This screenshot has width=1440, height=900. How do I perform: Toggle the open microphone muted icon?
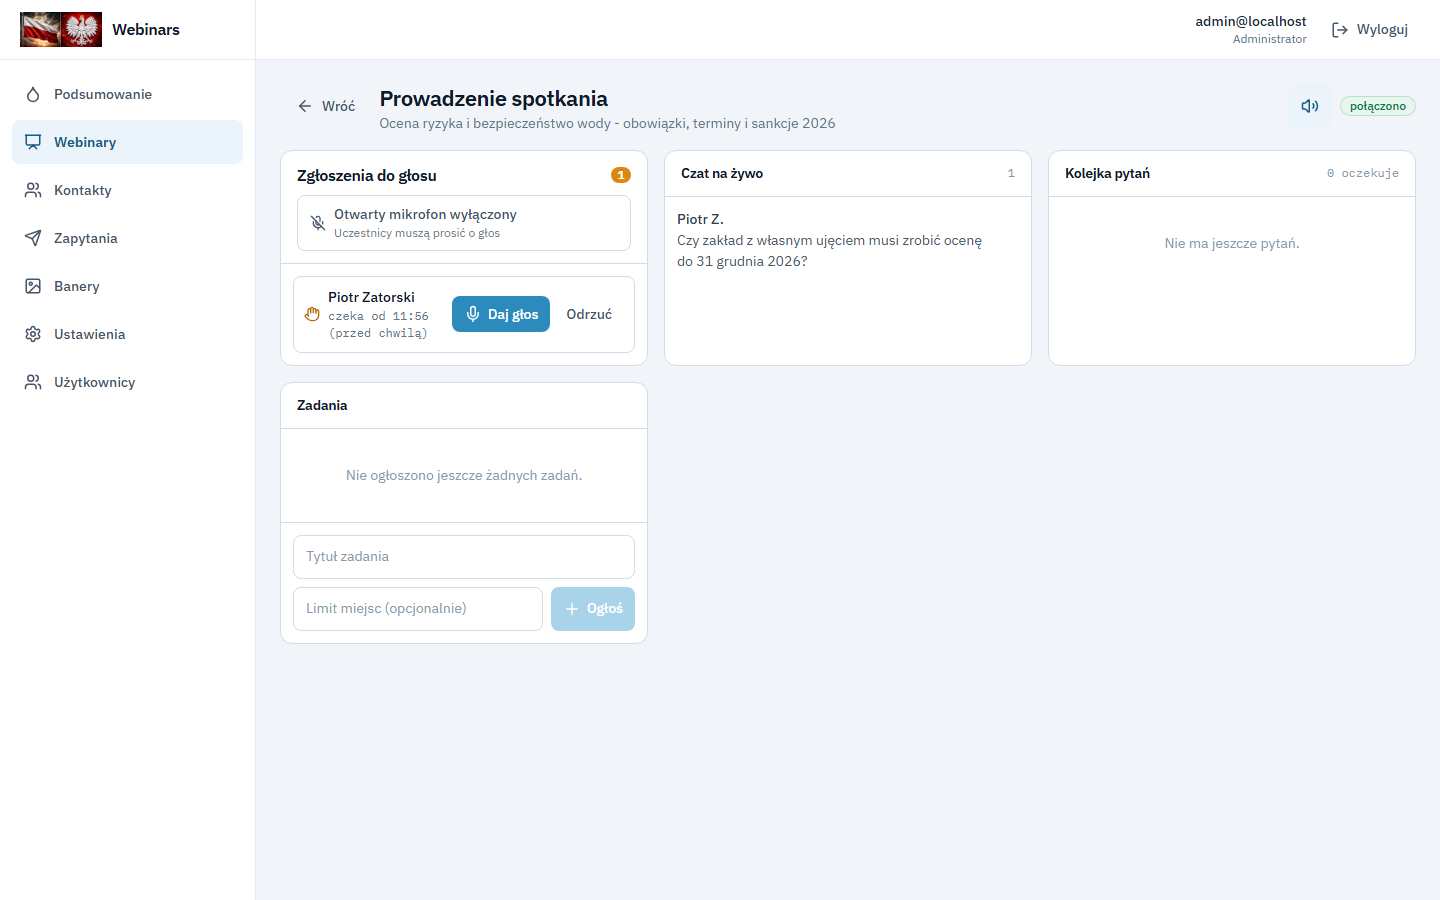[318, 223]
